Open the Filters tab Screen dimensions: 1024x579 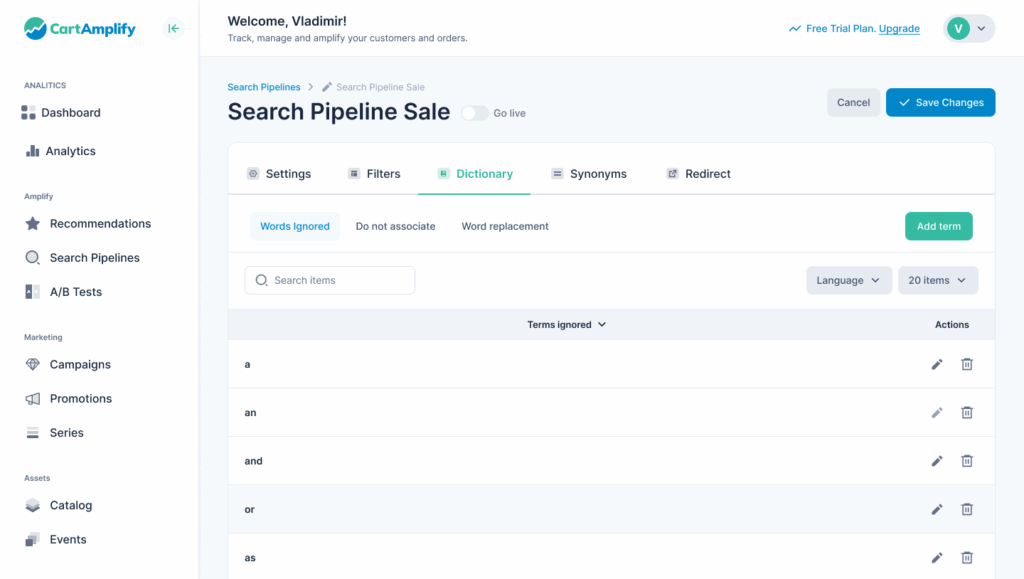[374, 174]
